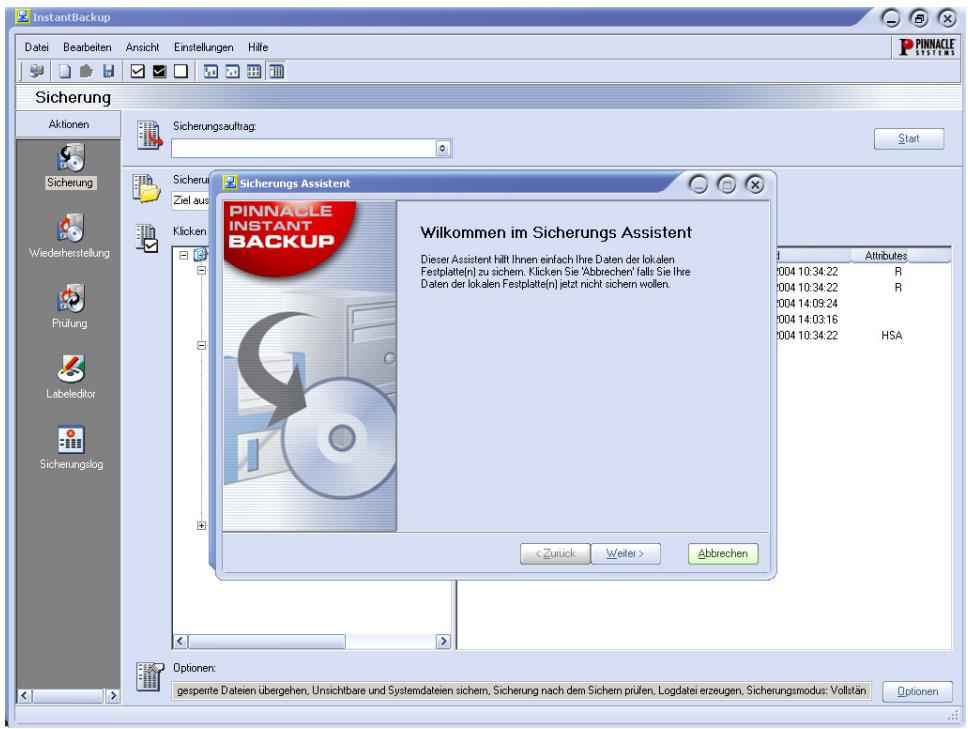This screenshot has height=729, width=968.
Task: Click Abbrechen to cancel the assistant
Action: [x=723, y=554]
